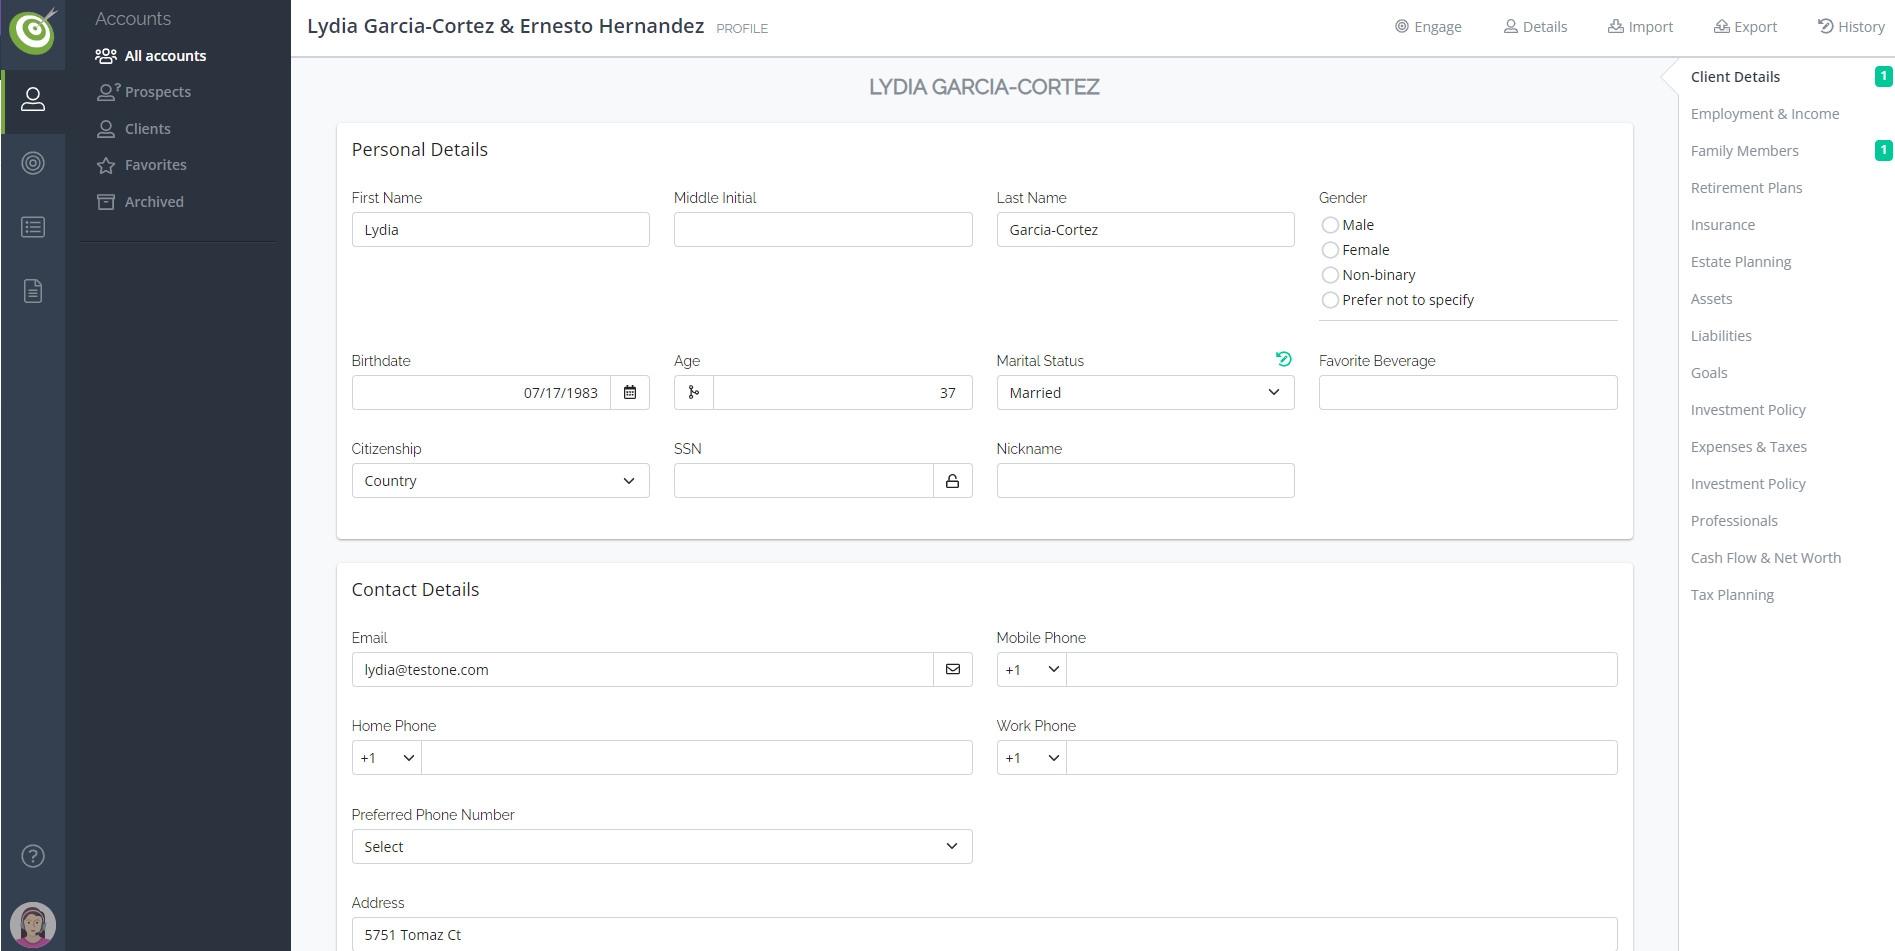This screenshot has height=951, width=1895.
Task: Navigate to Employment & Income
Action: coord(1764,113)
